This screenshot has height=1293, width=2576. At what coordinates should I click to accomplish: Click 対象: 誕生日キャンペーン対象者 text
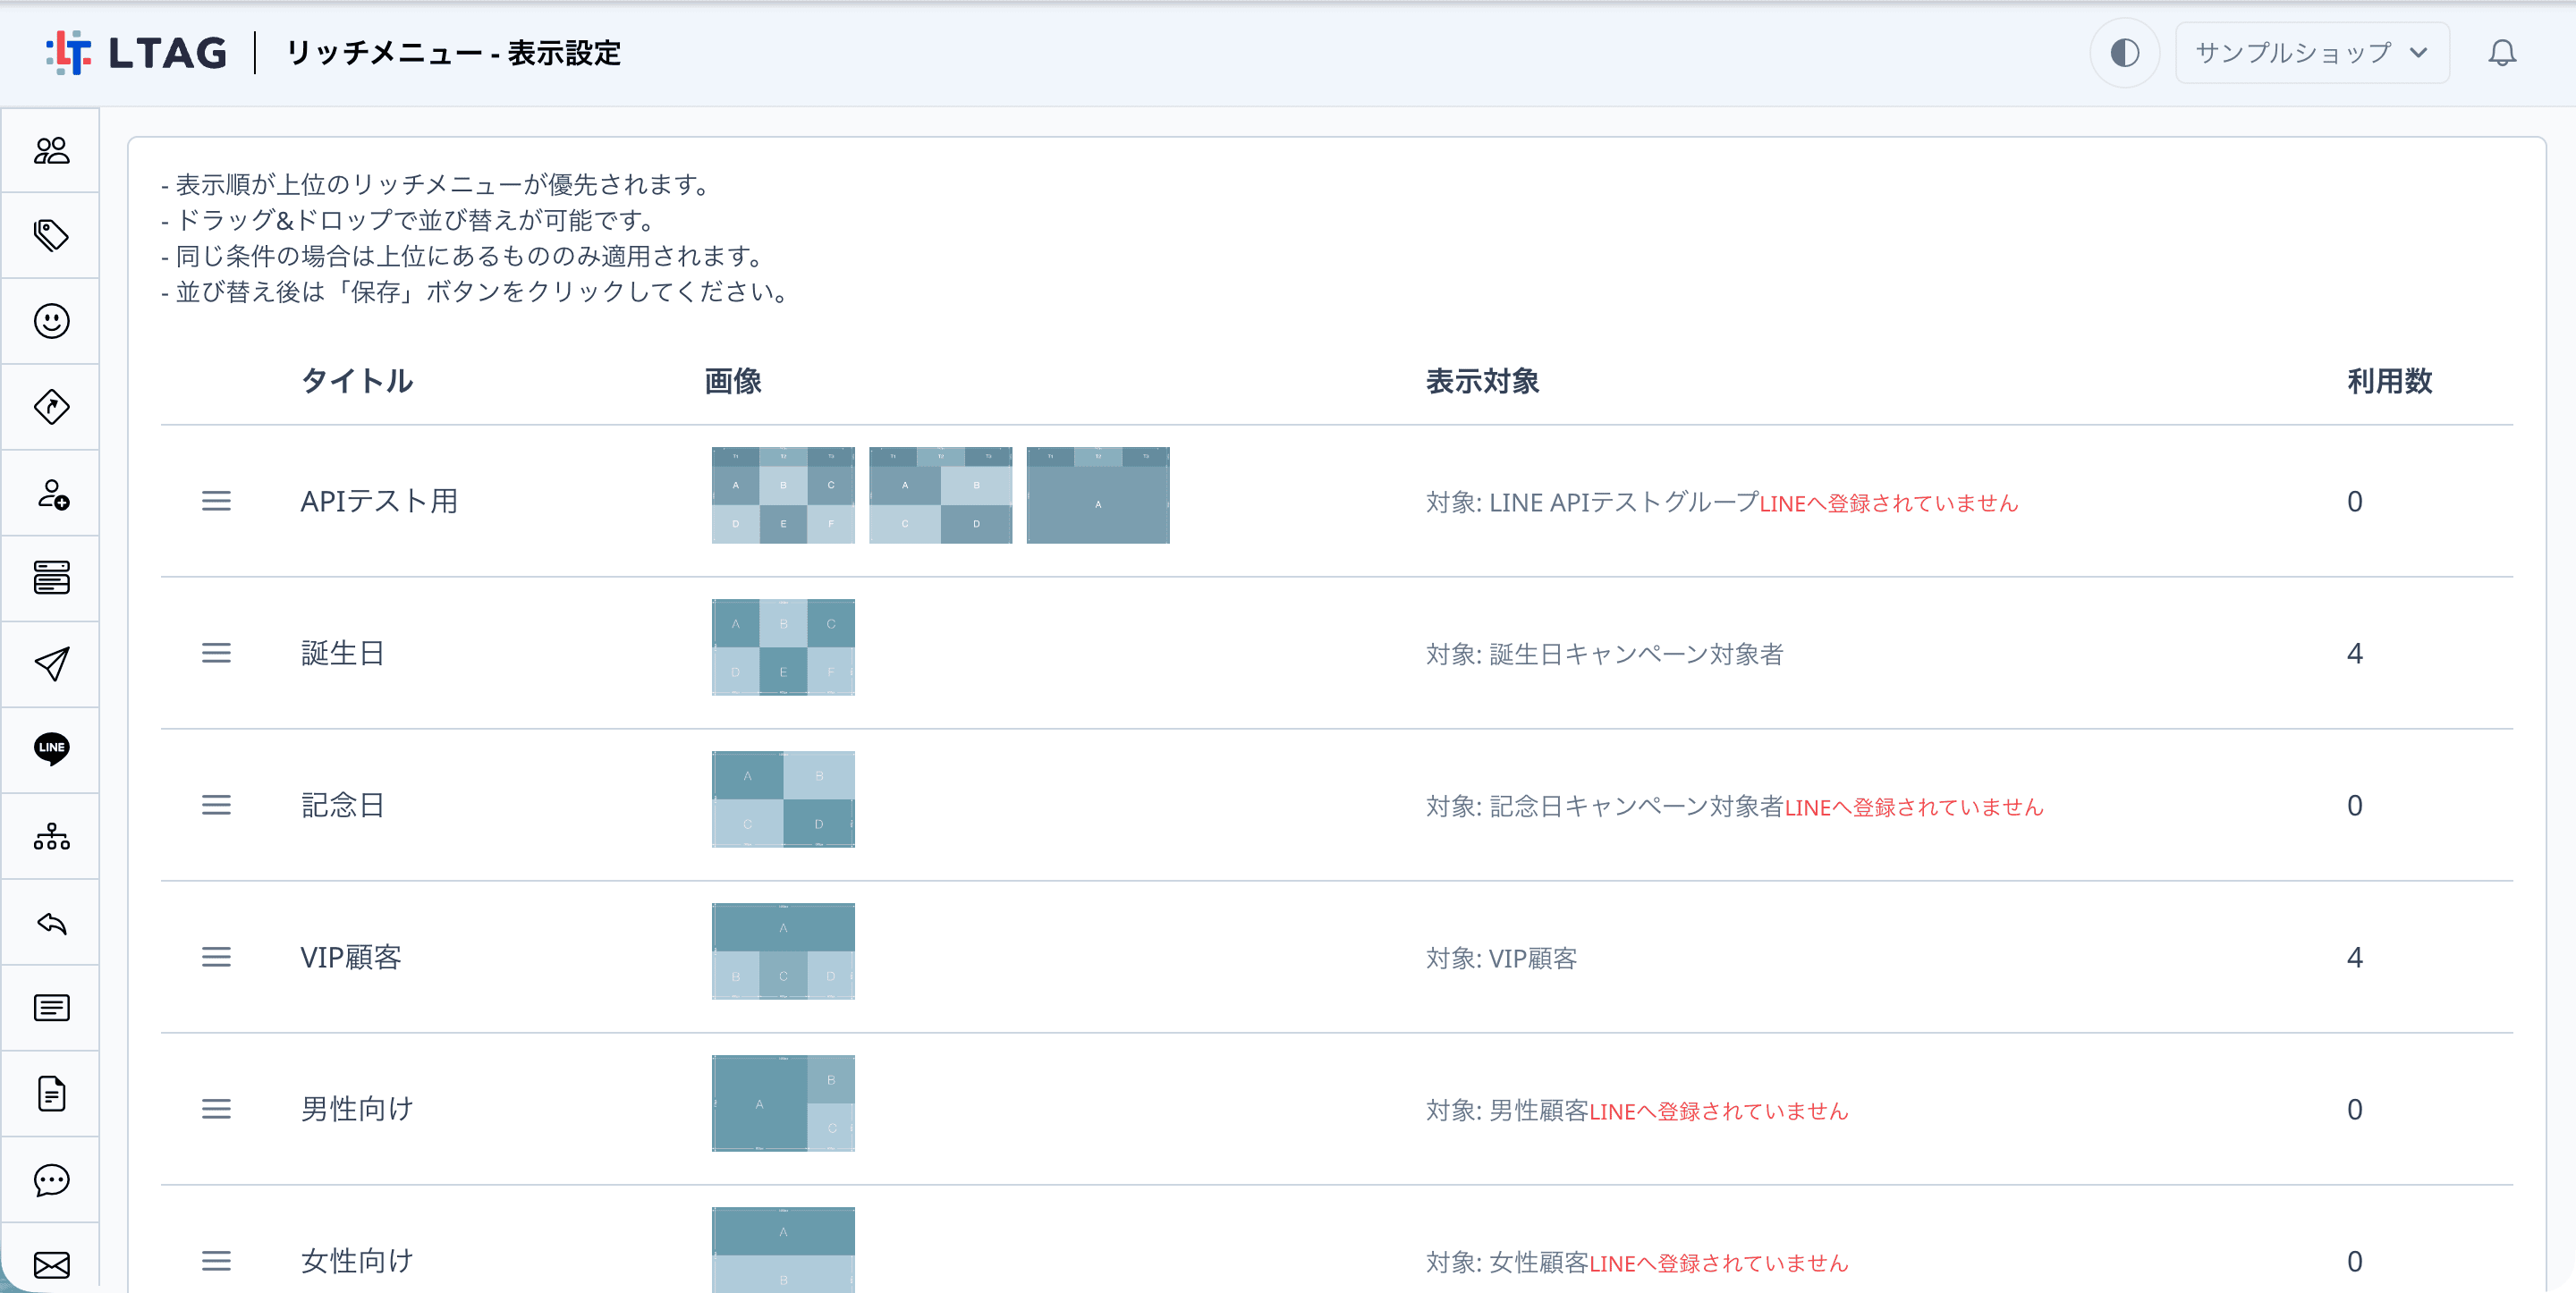1604,654
